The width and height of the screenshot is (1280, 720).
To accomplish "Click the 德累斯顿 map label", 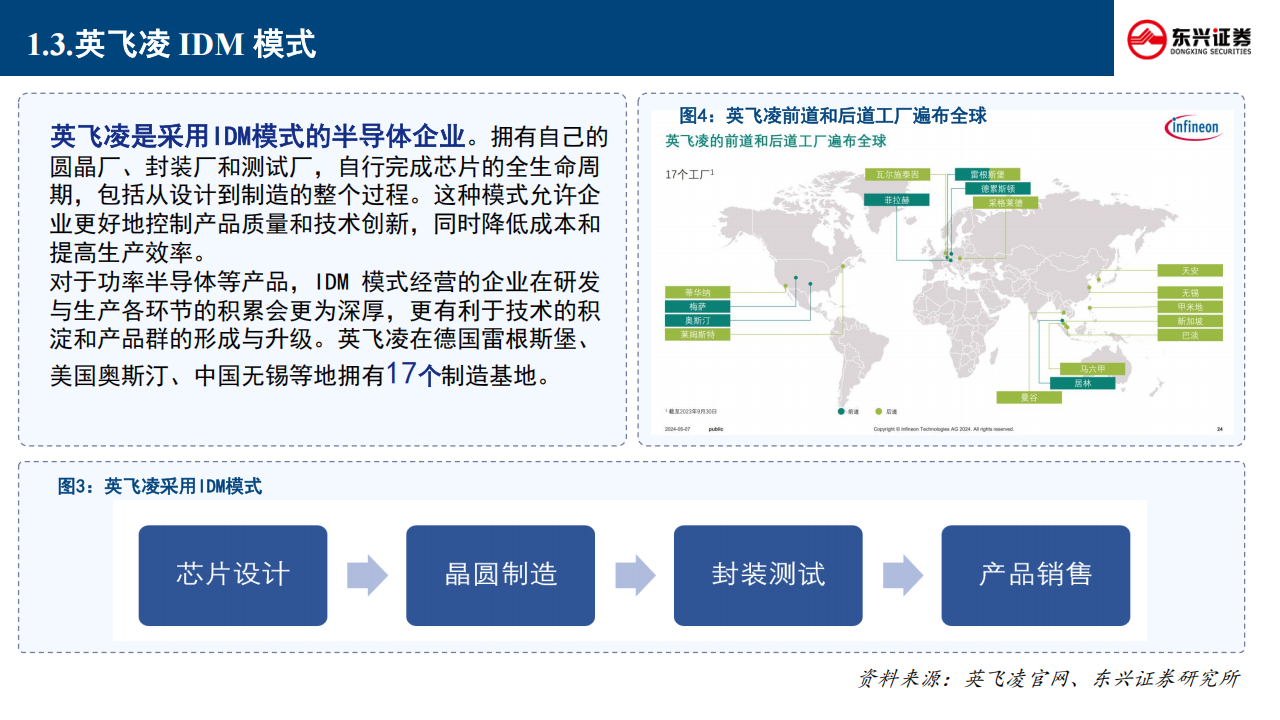I will 997,188.
